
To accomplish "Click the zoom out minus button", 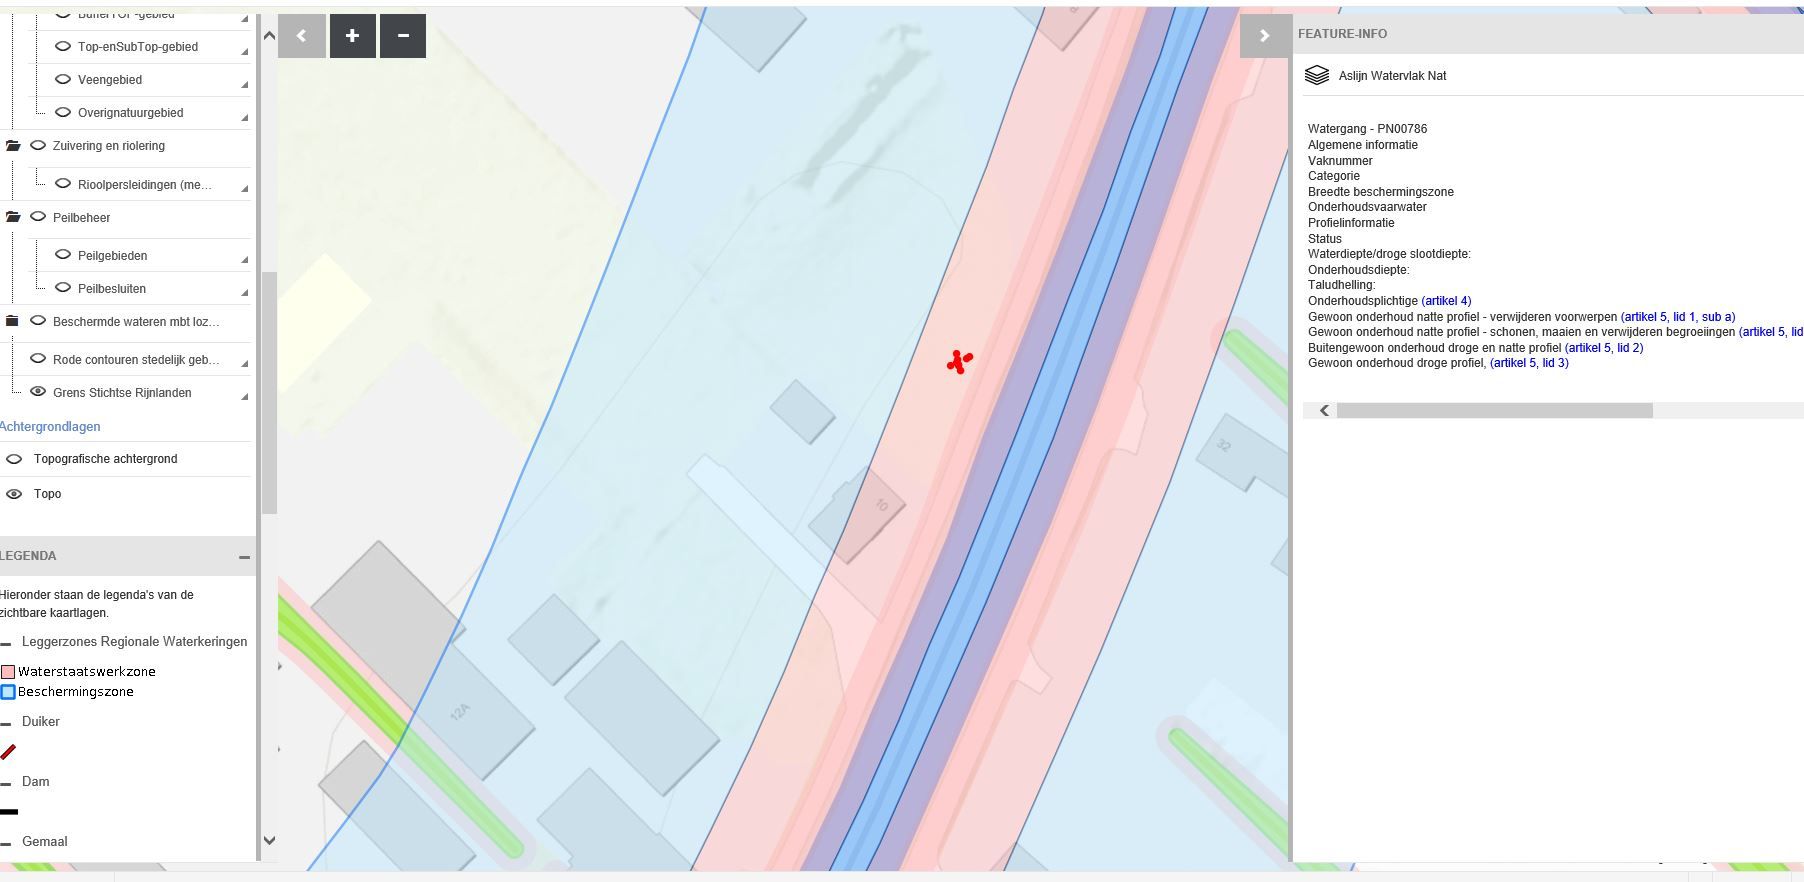I will pyautogui.click(x=403, y=36).
